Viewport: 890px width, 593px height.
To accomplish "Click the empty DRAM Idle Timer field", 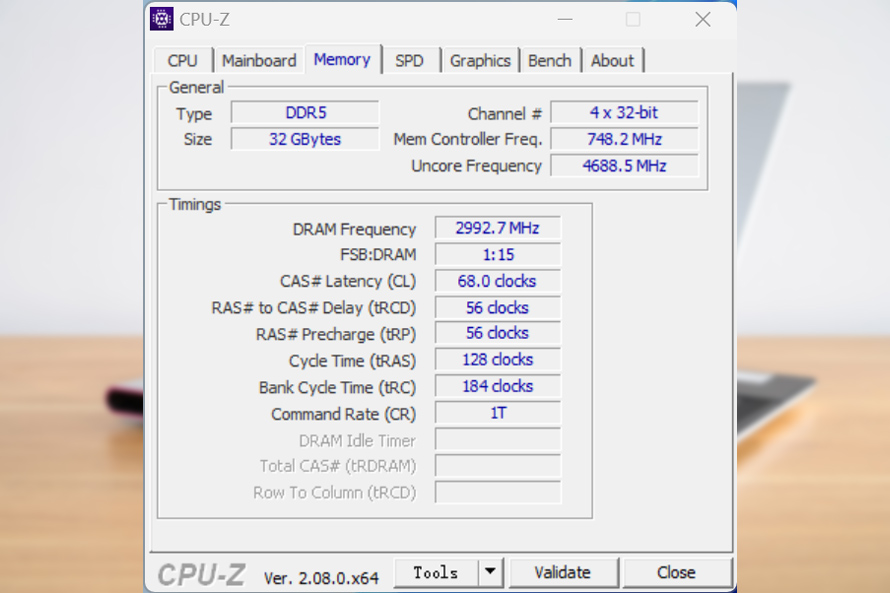I will coord(498,440).
